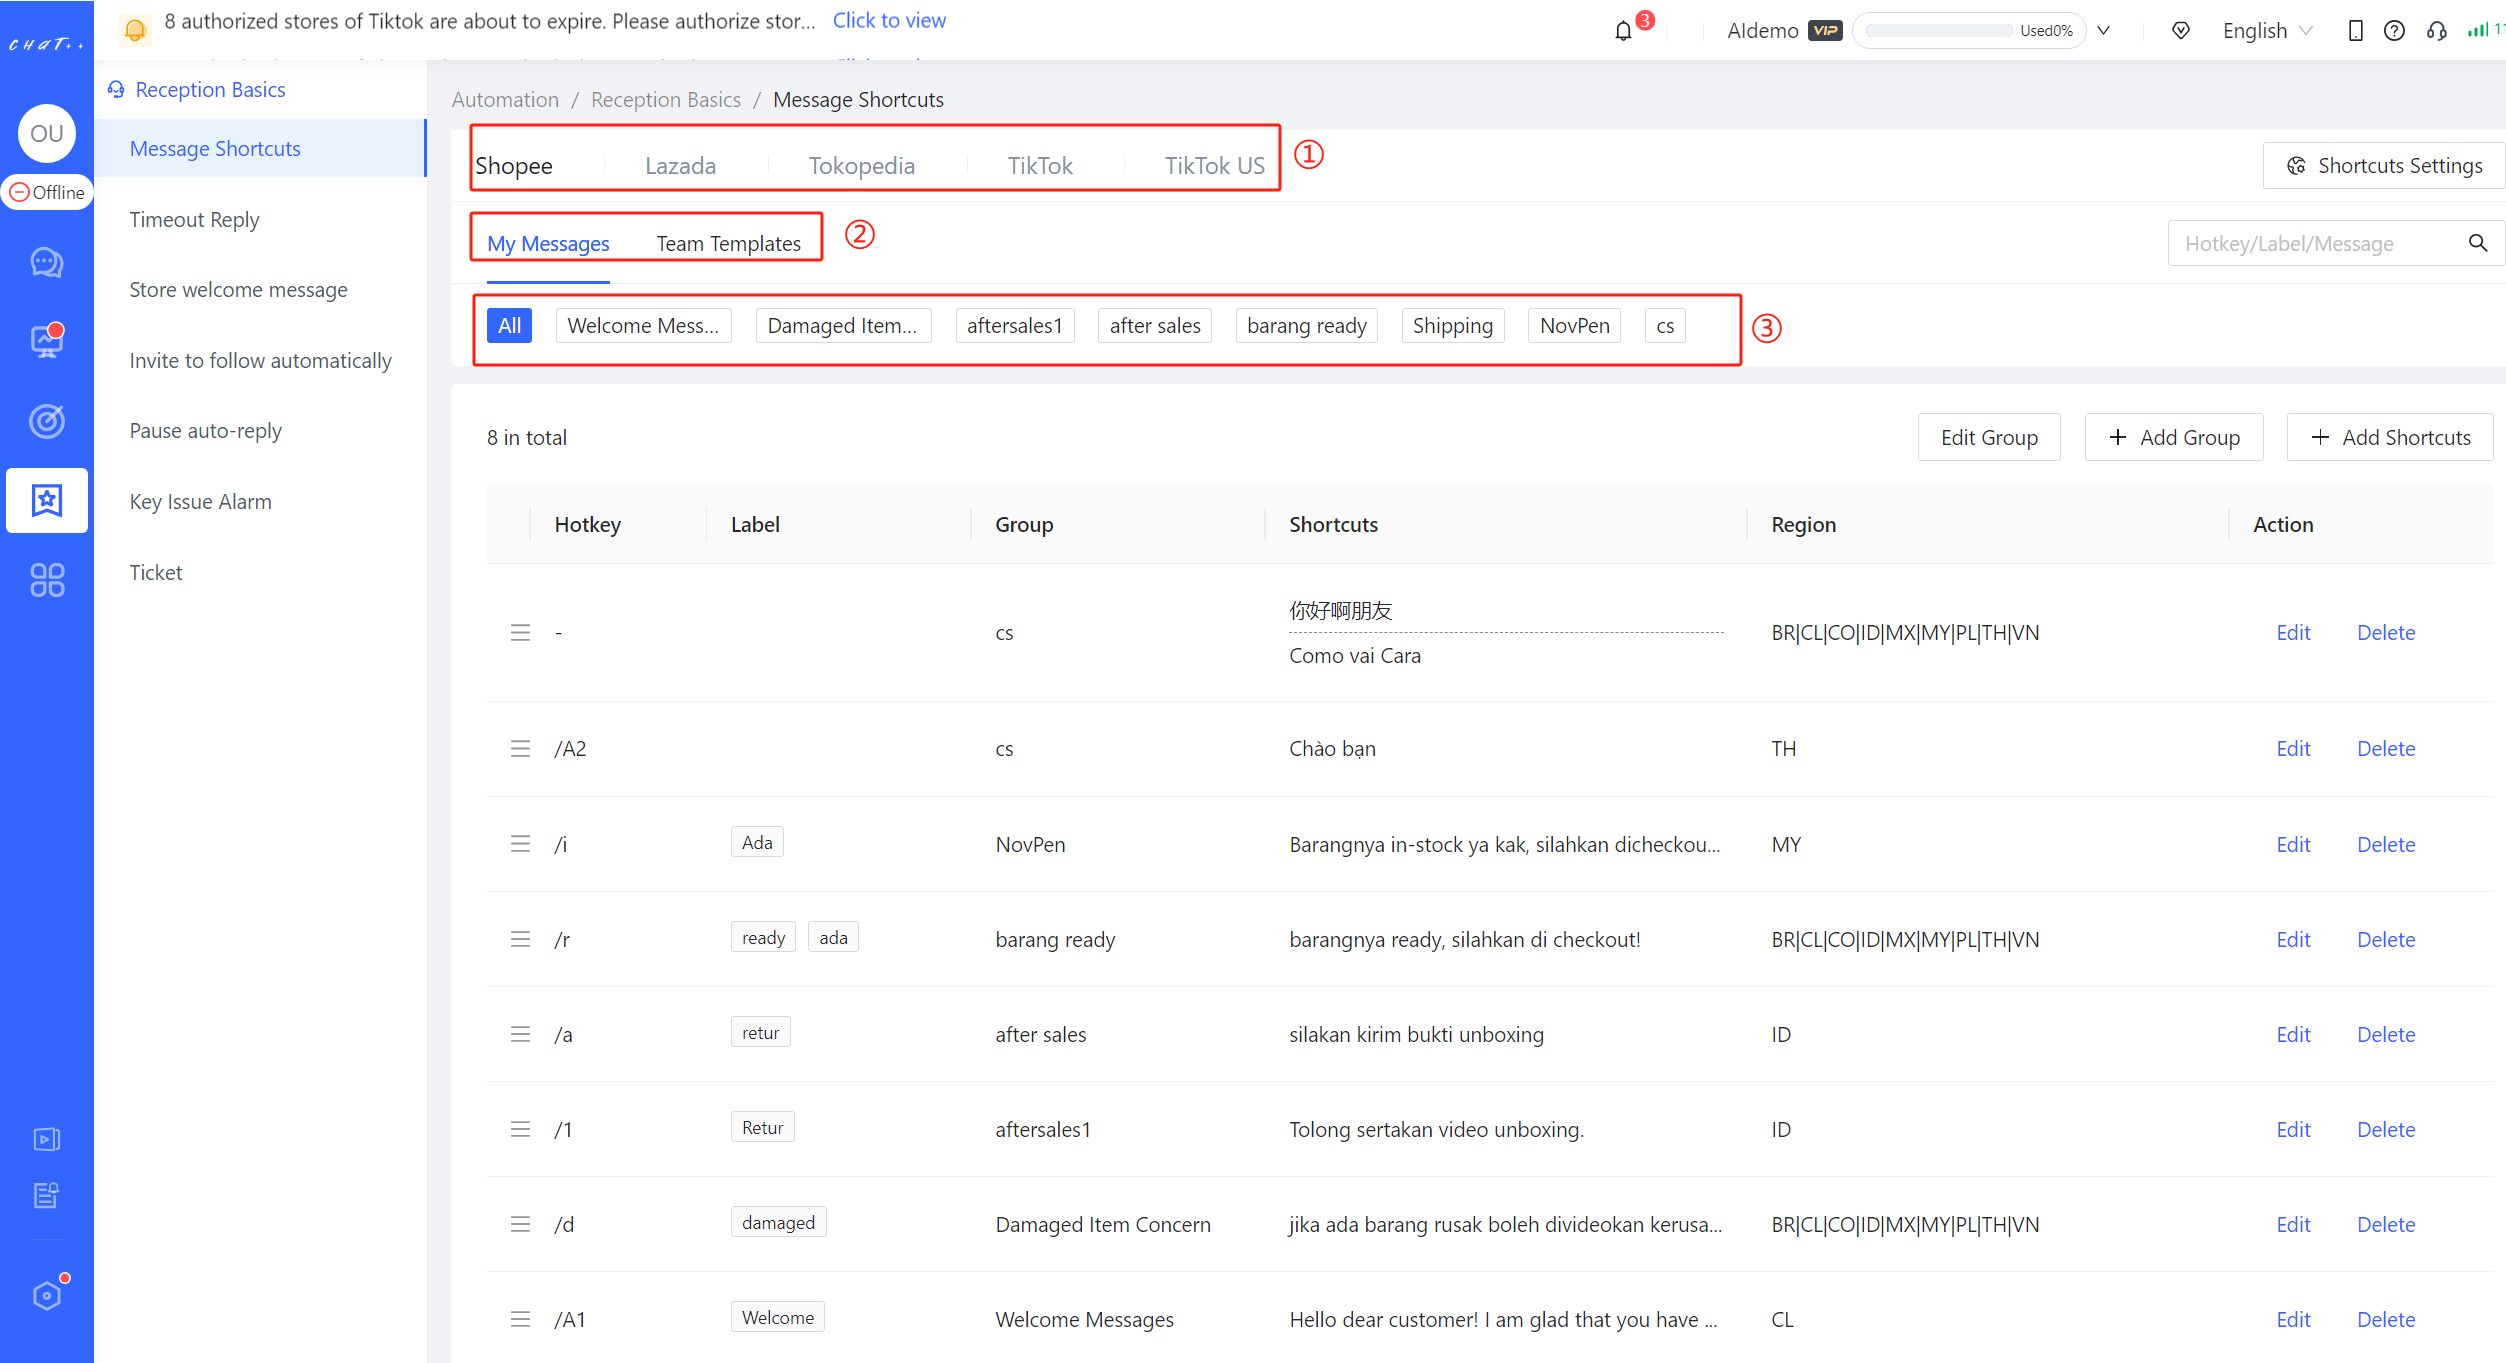Open the notes document sidebar icon
2506x1363 pixels.
(47, 1195)
